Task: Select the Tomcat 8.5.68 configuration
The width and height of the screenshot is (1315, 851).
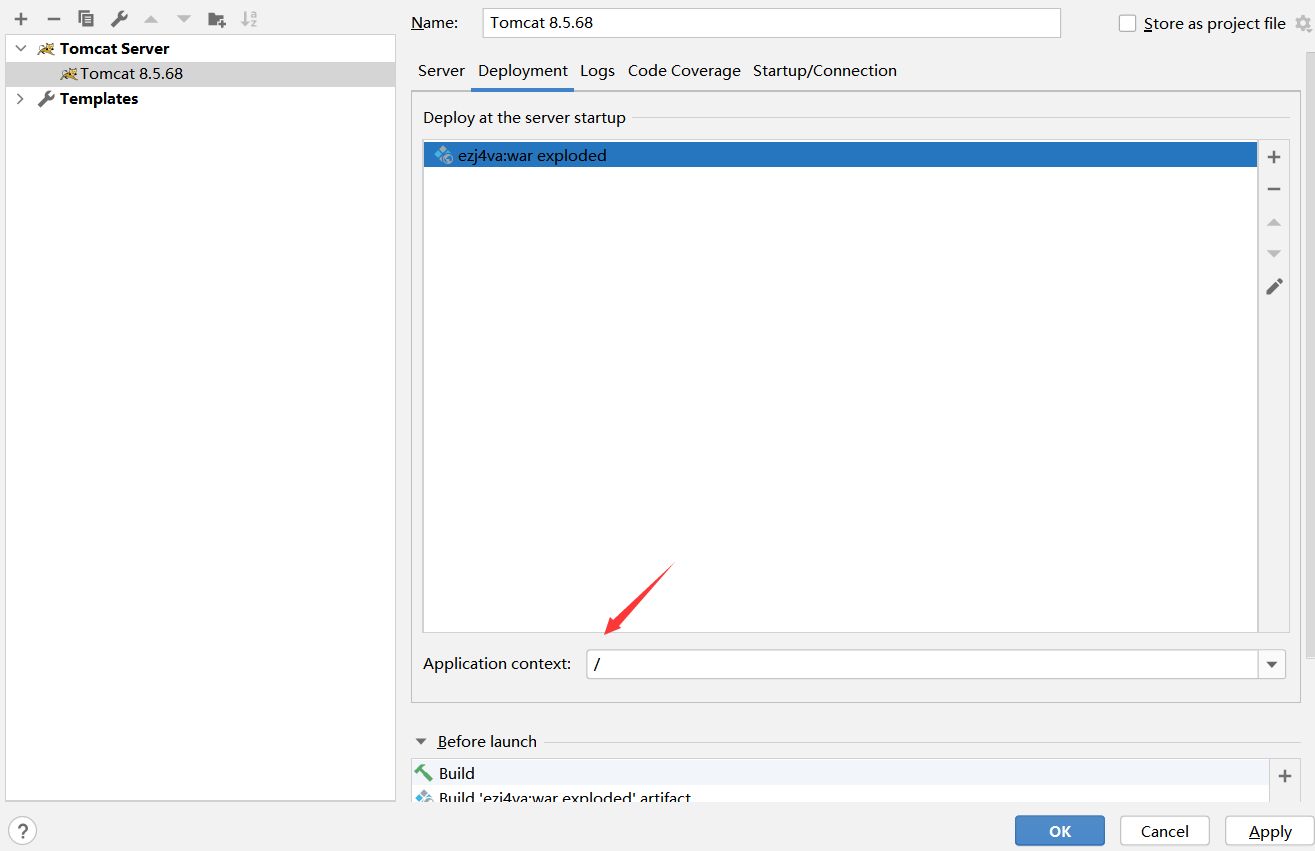Action: click(200, 74)
